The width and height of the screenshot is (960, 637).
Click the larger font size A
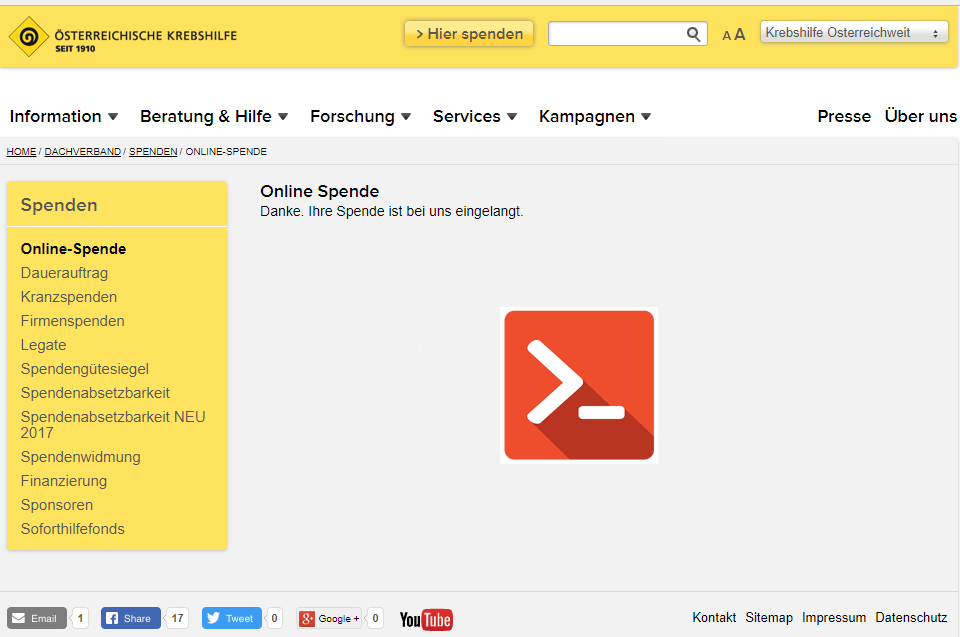pyautogui.click(x=740, y=34)
